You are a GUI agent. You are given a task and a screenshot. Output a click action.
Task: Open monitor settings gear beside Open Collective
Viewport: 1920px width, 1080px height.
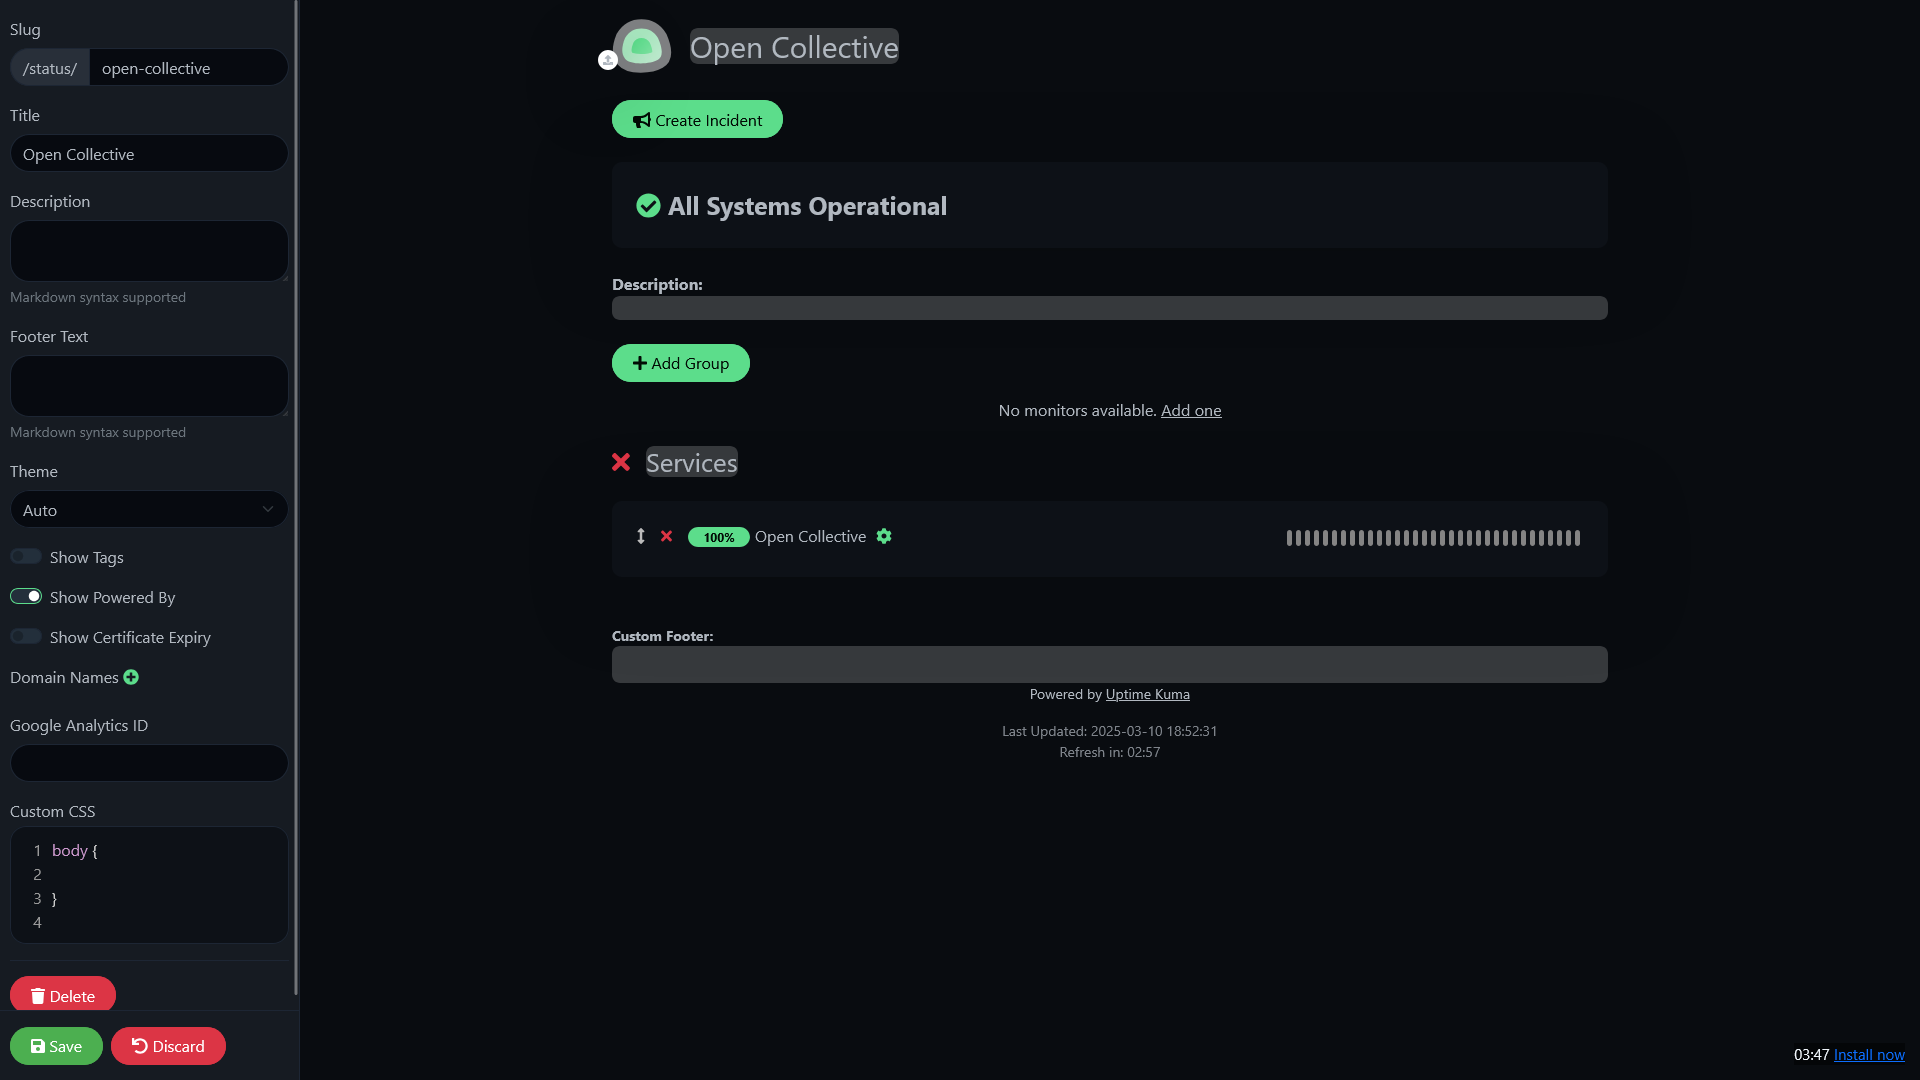pyautogui.click(x=884, y=536)
